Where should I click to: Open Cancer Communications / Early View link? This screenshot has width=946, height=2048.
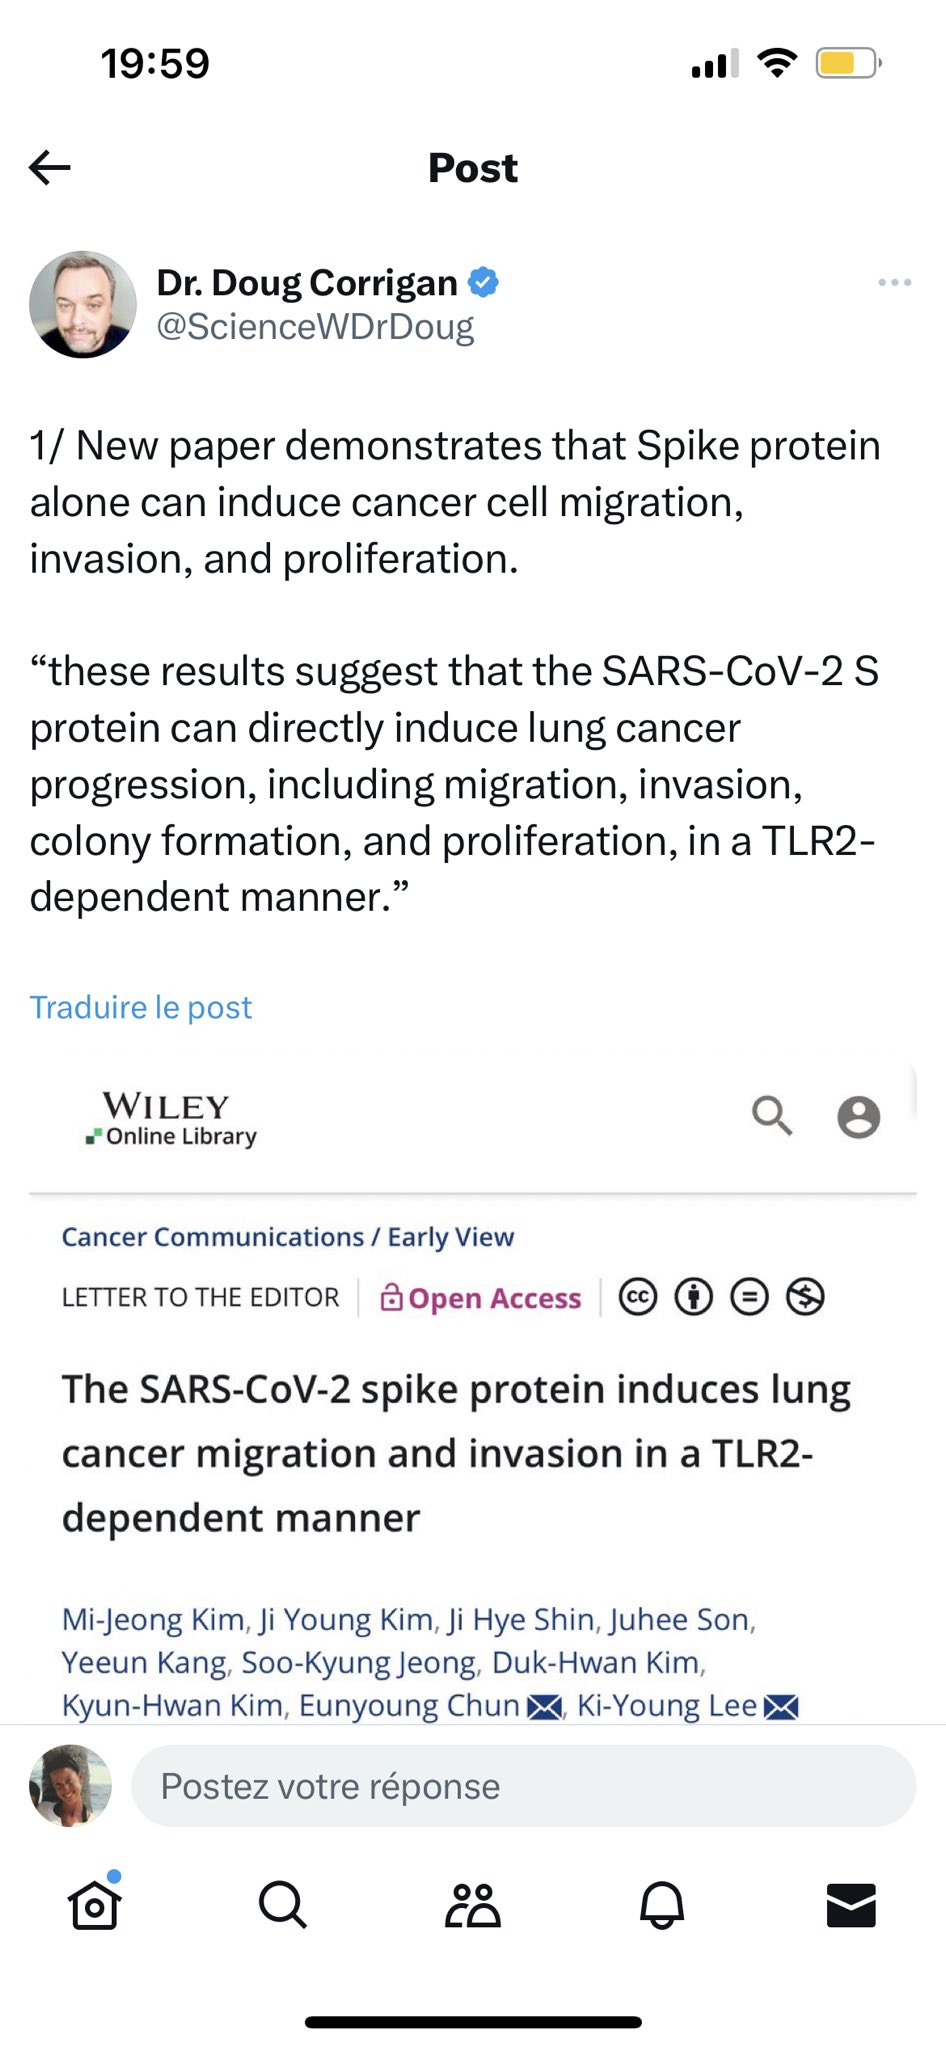pos(288,1237)
